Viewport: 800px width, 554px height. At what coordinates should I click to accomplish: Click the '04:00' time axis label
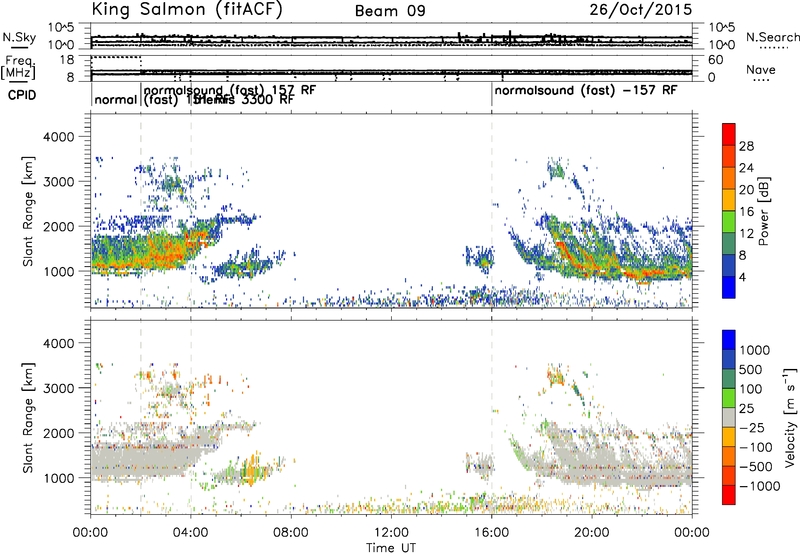coord(190,533)
